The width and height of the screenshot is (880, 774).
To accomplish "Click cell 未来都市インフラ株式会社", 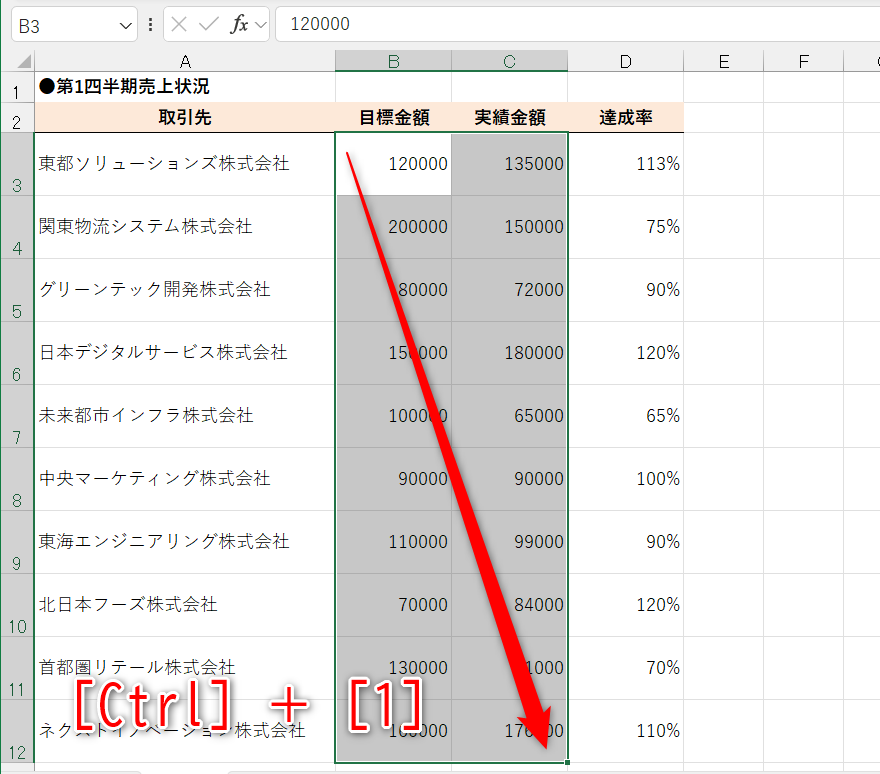I will coord(185,416).
